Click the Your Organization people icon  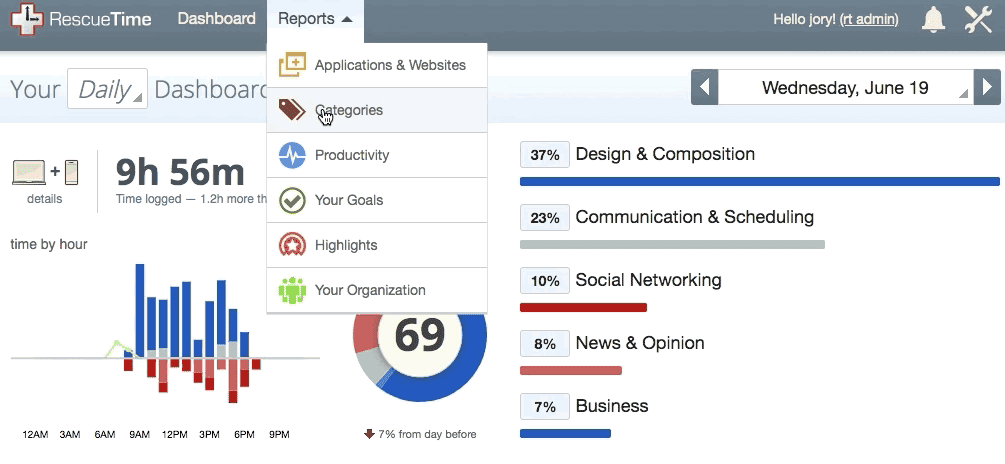[x=291, y=290]
